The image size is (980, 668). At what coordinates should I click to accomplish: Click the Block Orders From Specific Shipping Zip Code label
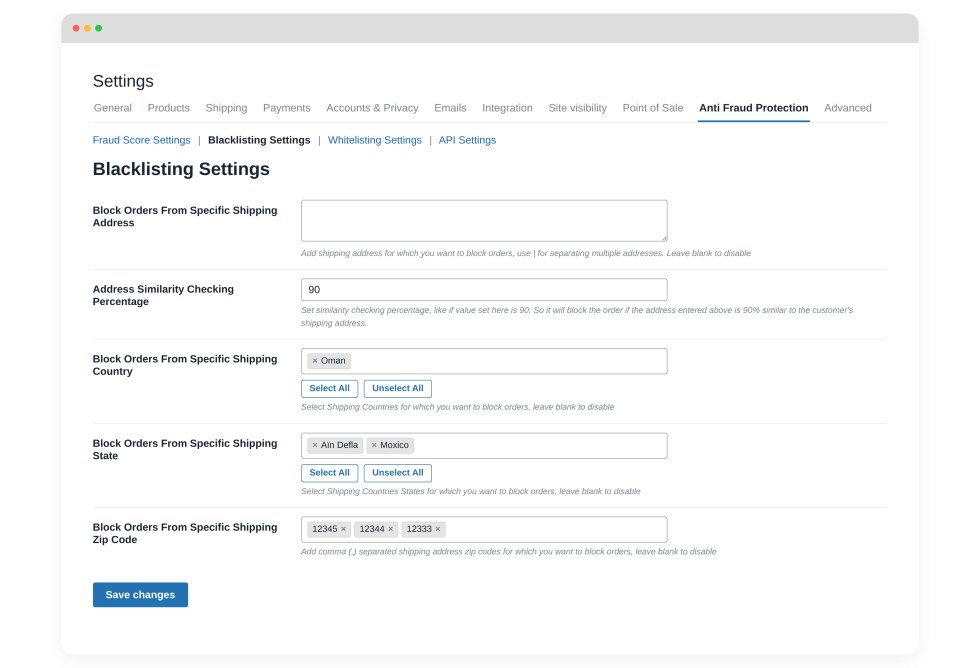[x=185, y=534]
